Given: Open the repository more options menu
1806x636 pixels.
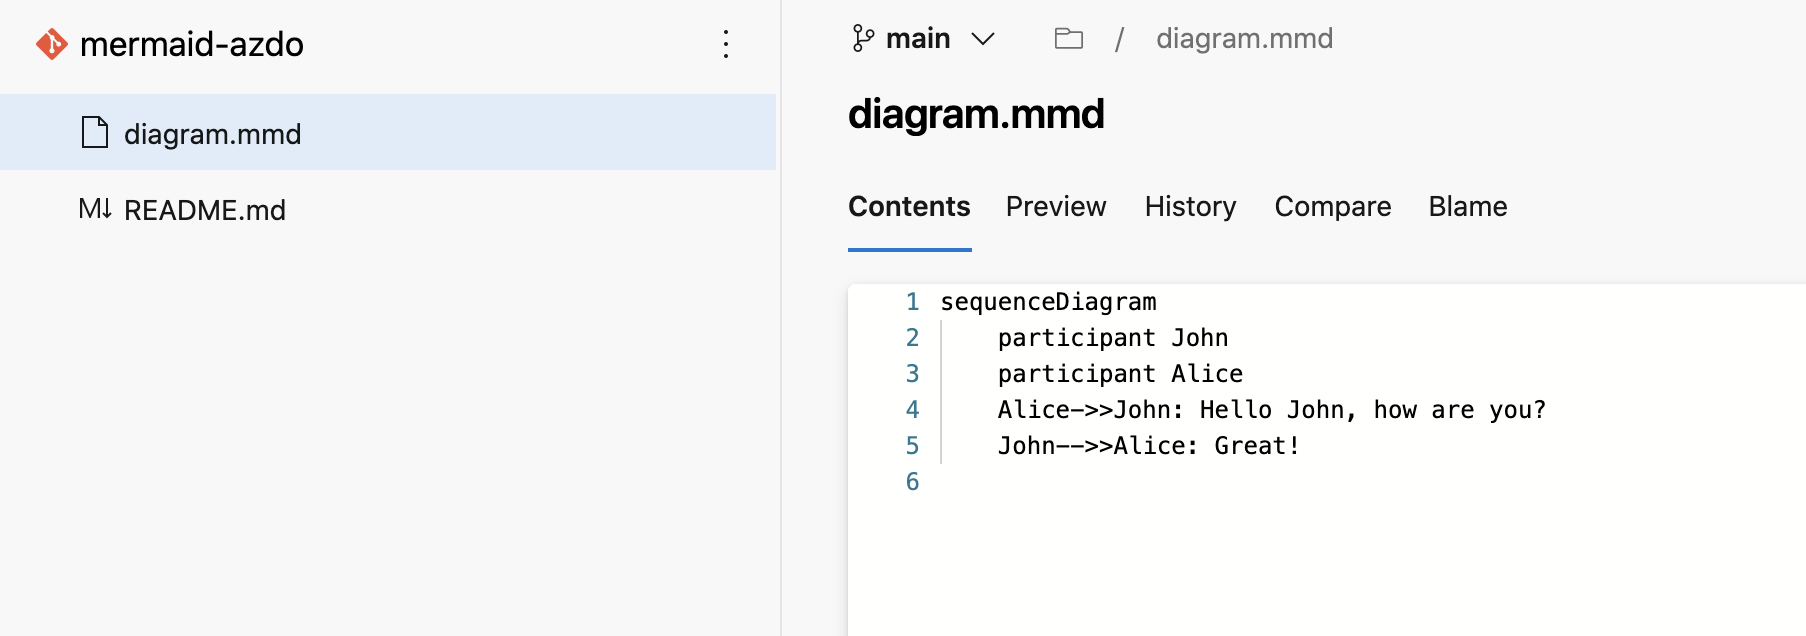Looking at the screenshot, I should pyautogui.click(x=726, y=44).
